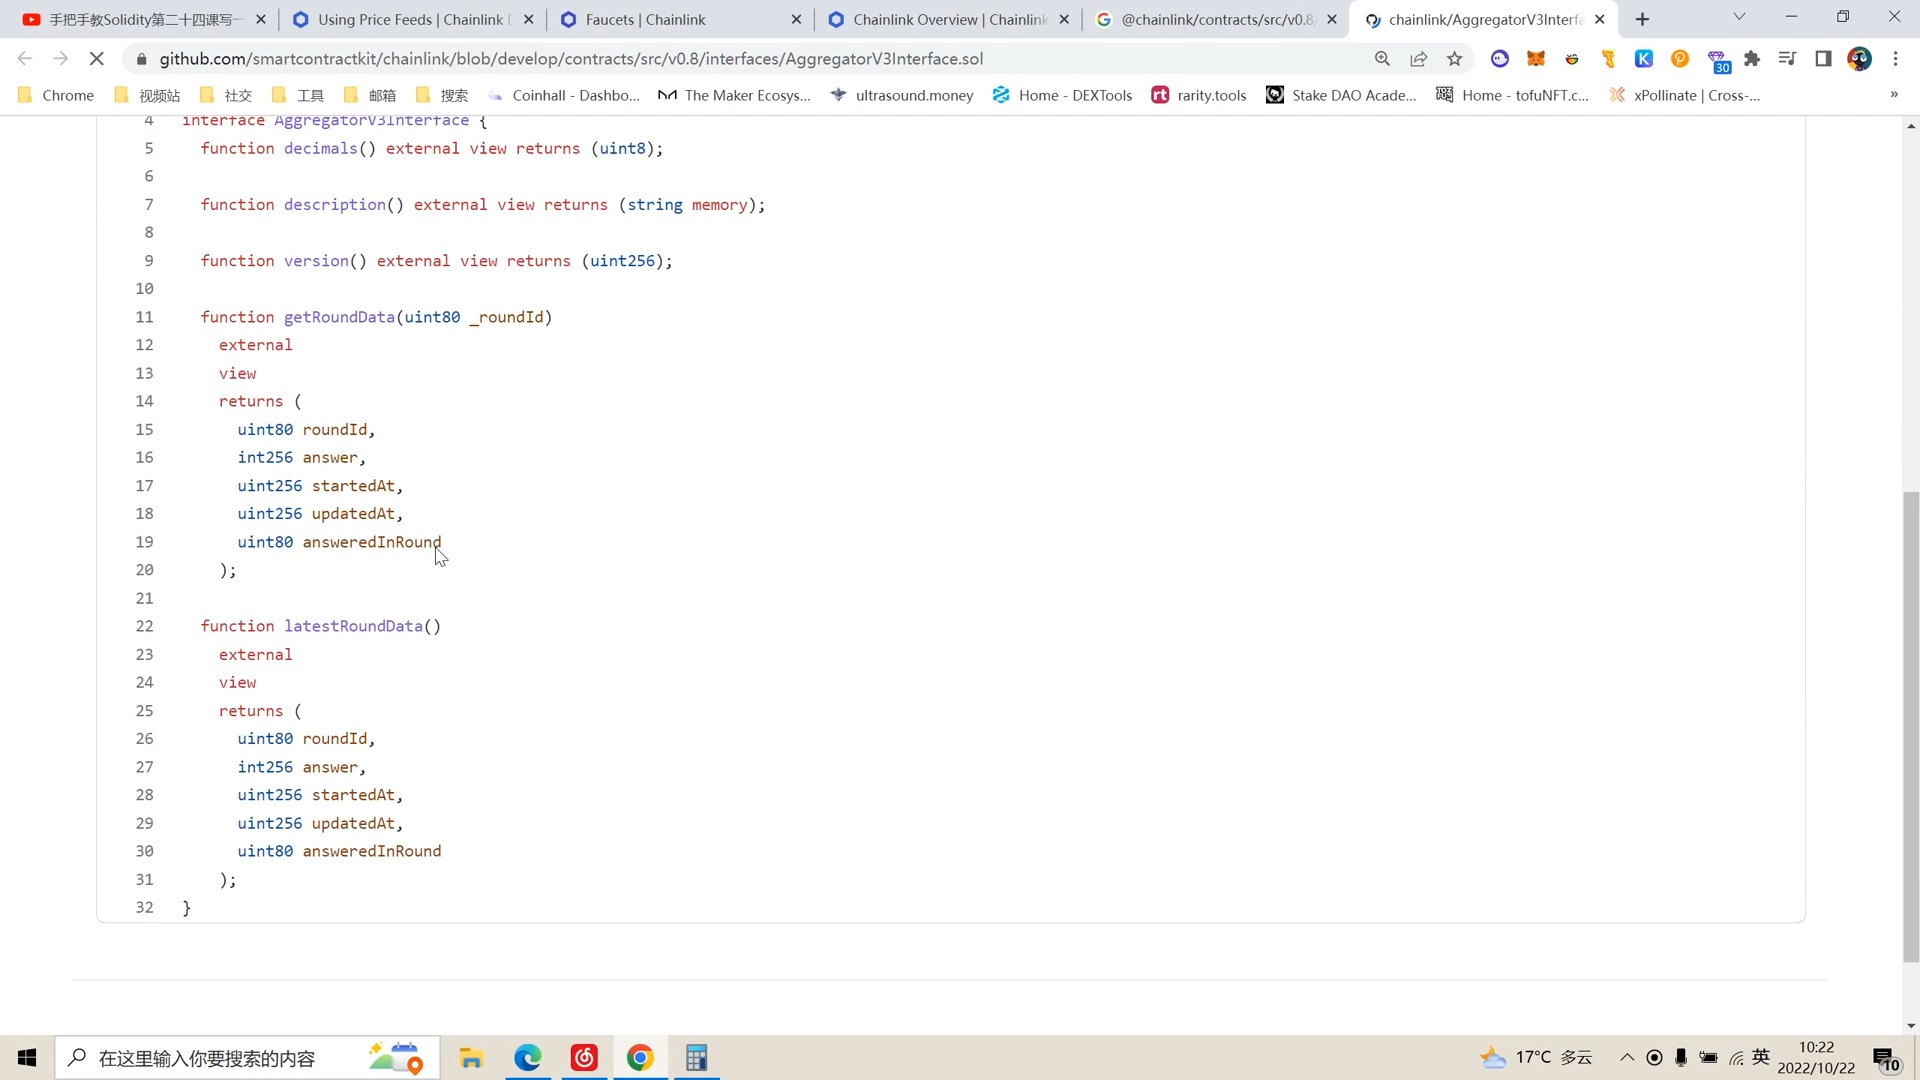The image size is (1920, 1080).
Task: Close the Using Price Feeds tab
Action: coord(529,19)
